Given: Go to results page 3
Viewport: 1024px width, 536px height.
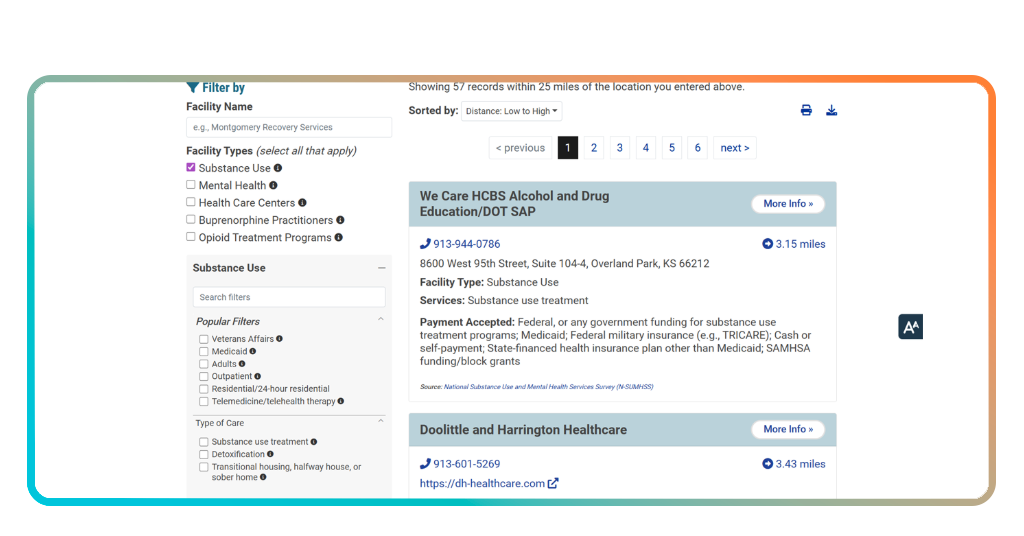Looking at the screenshot, I should [x=620, y=148].
